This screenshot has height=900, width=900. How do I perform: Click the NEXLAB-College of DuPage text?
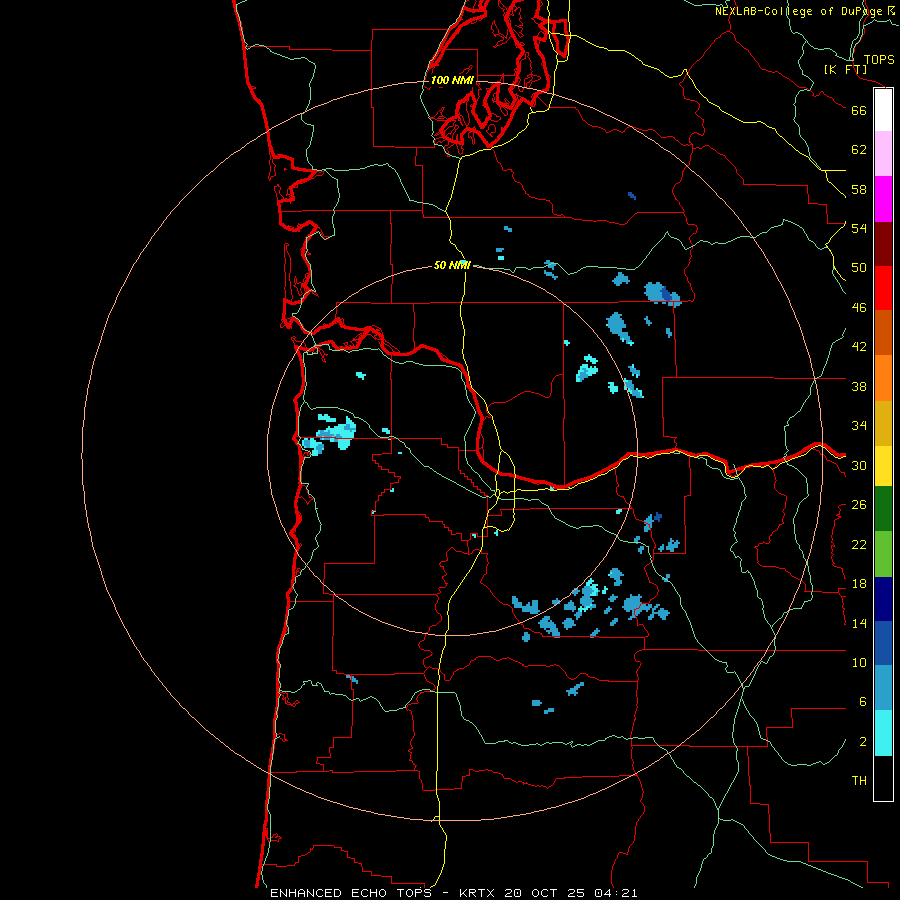[x=799, y=11]
